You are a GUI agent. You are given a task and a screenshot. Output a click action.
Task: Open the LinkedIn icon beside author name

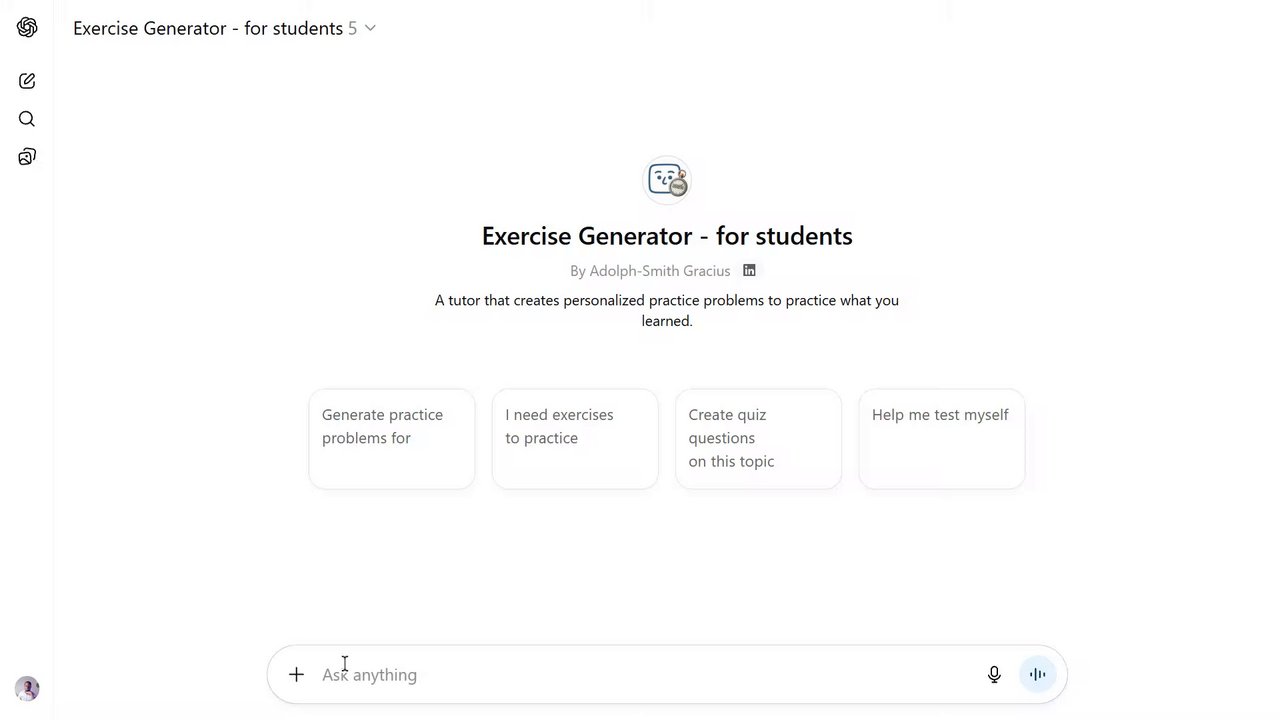point(749,270)
